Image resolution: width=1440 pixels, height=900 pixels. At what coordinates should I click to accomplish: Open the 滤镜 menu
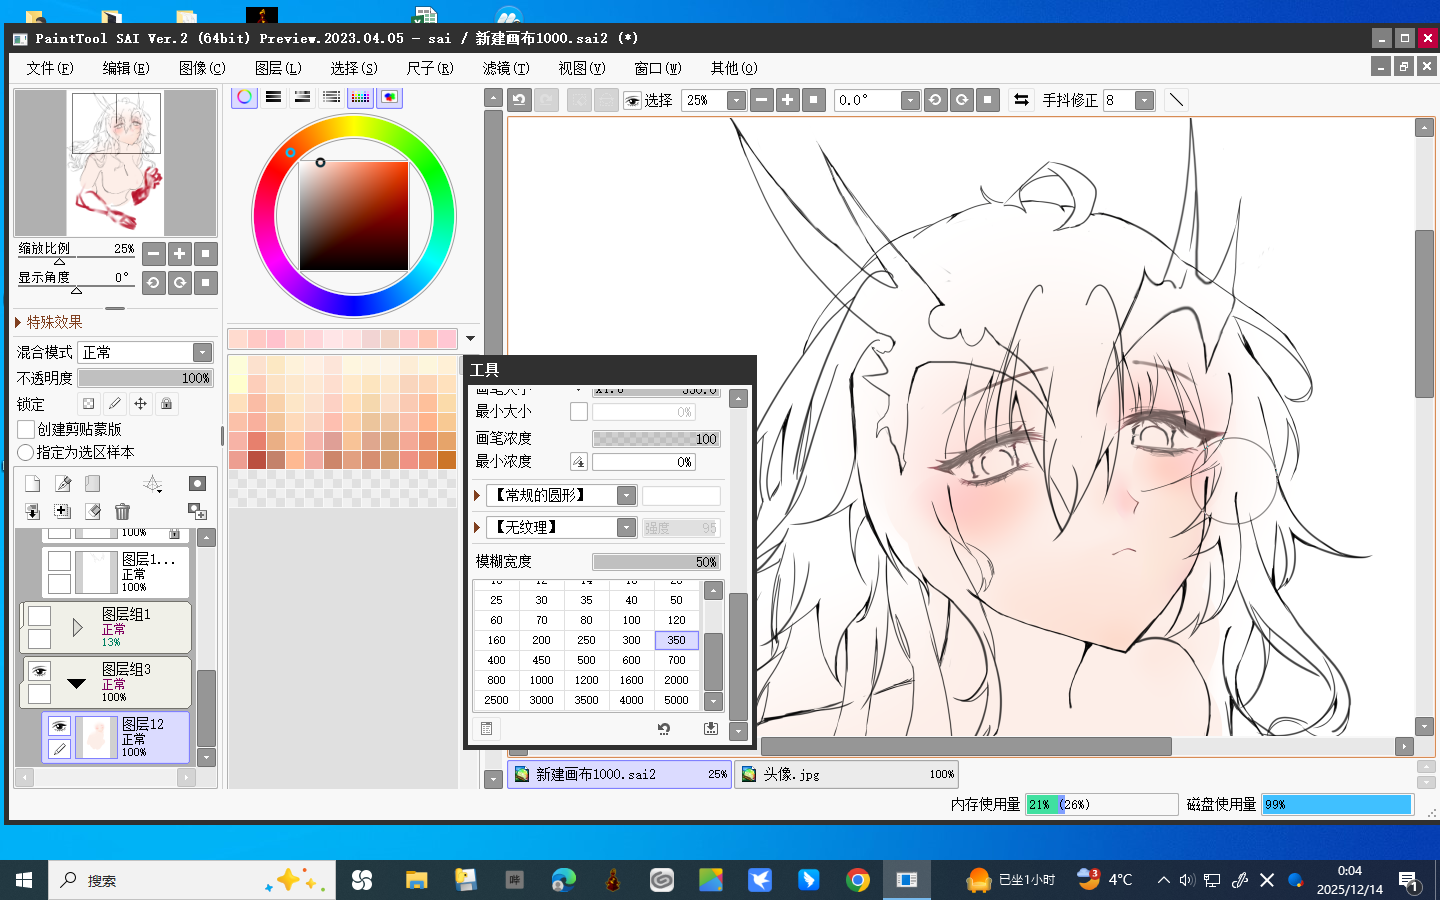coord(505,68)
